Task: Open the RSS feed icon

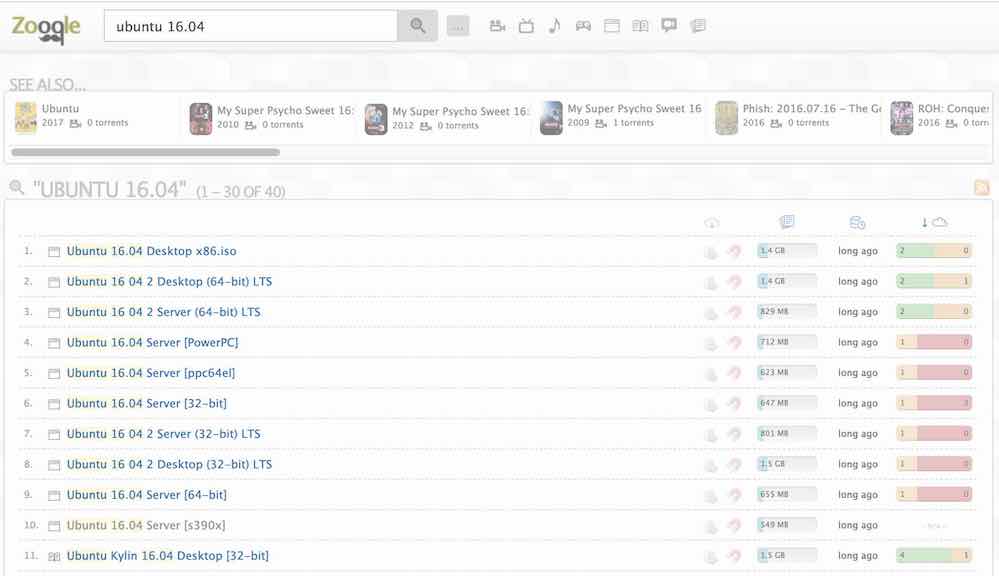Action: [981, 188]
